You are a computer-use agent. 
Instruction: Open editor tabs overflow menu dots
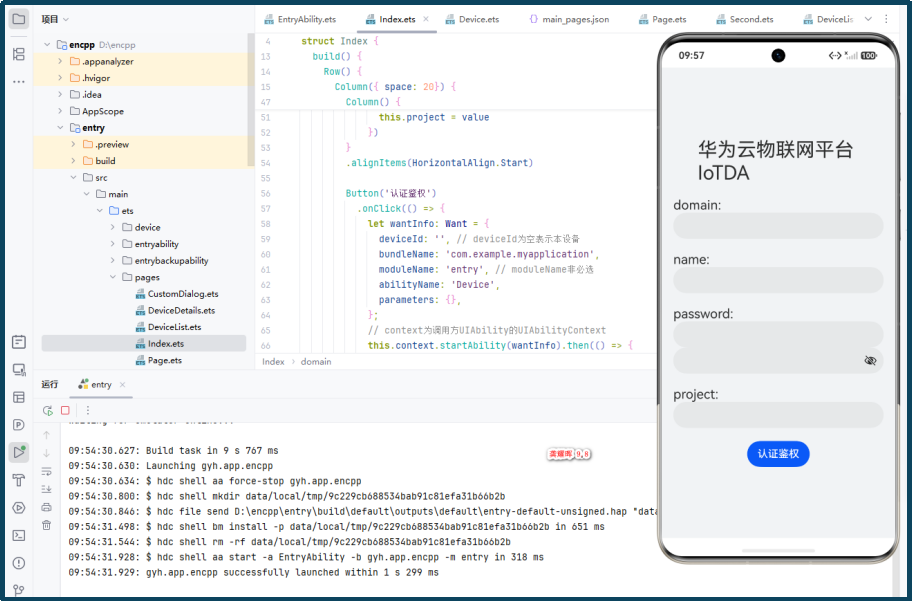point(886,19)
